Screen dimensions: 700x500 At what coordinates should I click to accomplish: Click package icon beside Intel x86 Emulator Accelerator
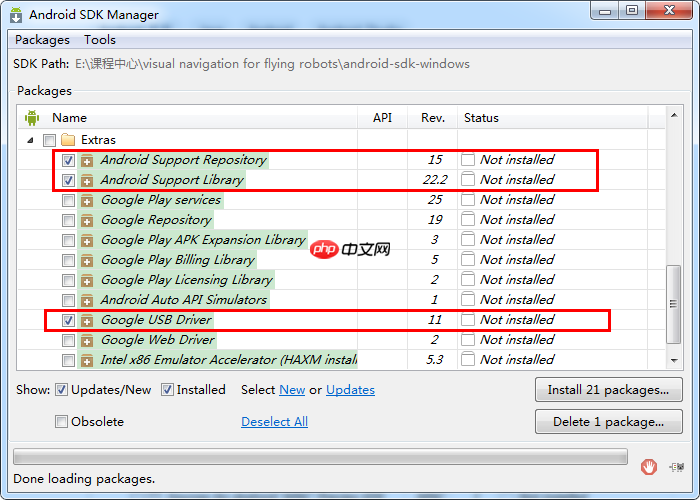pos(87,360)
